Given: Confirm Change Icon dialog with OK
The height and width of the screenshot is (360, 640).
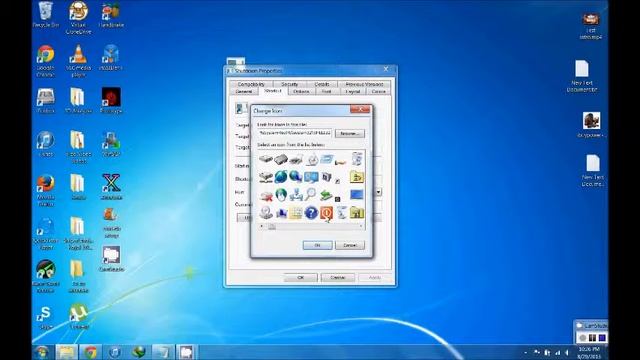Looking at the screenshot, I should tap(318, 245).
